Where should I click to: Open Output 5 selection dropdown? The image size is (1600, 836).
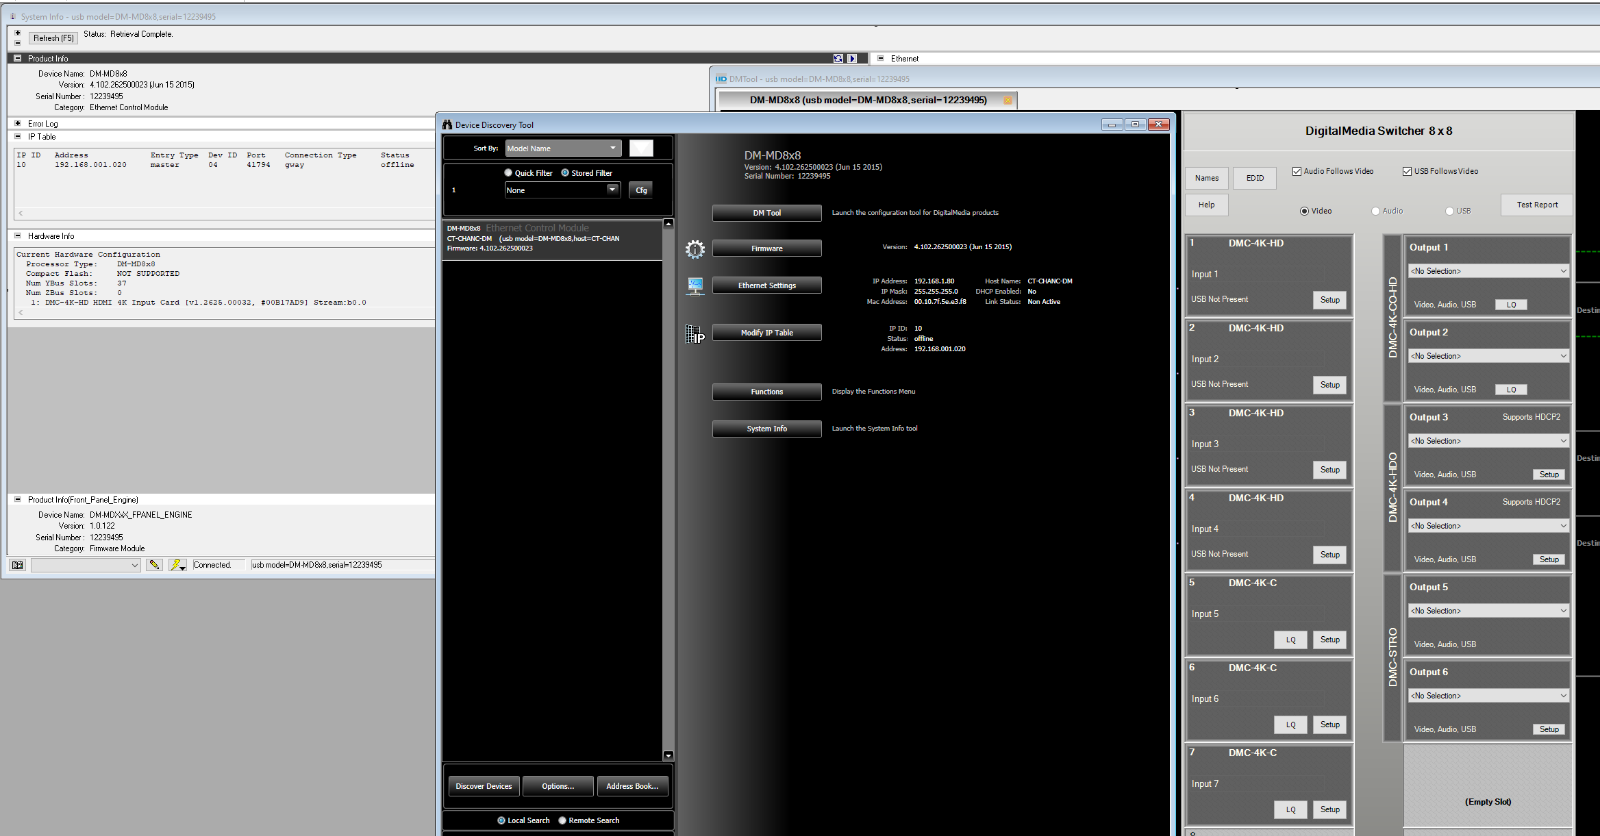pos(1489,611)
